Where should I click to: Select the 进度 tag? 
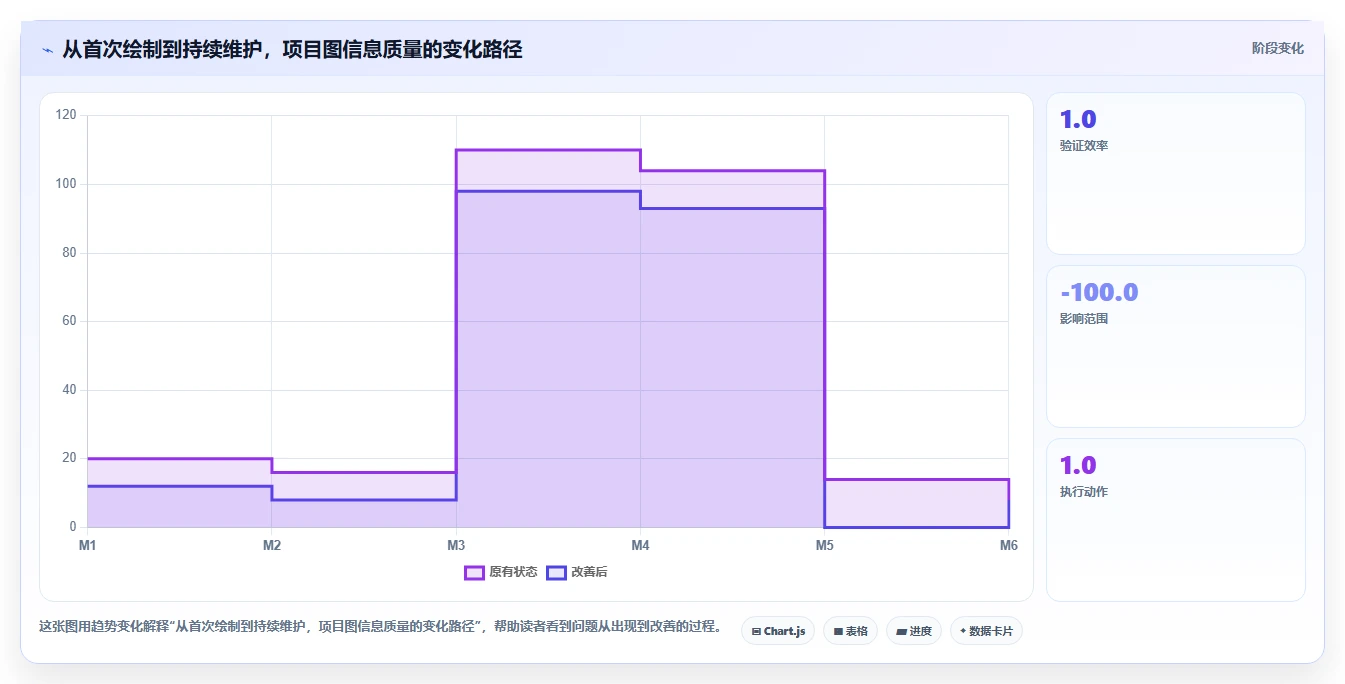tap(914, 631)
